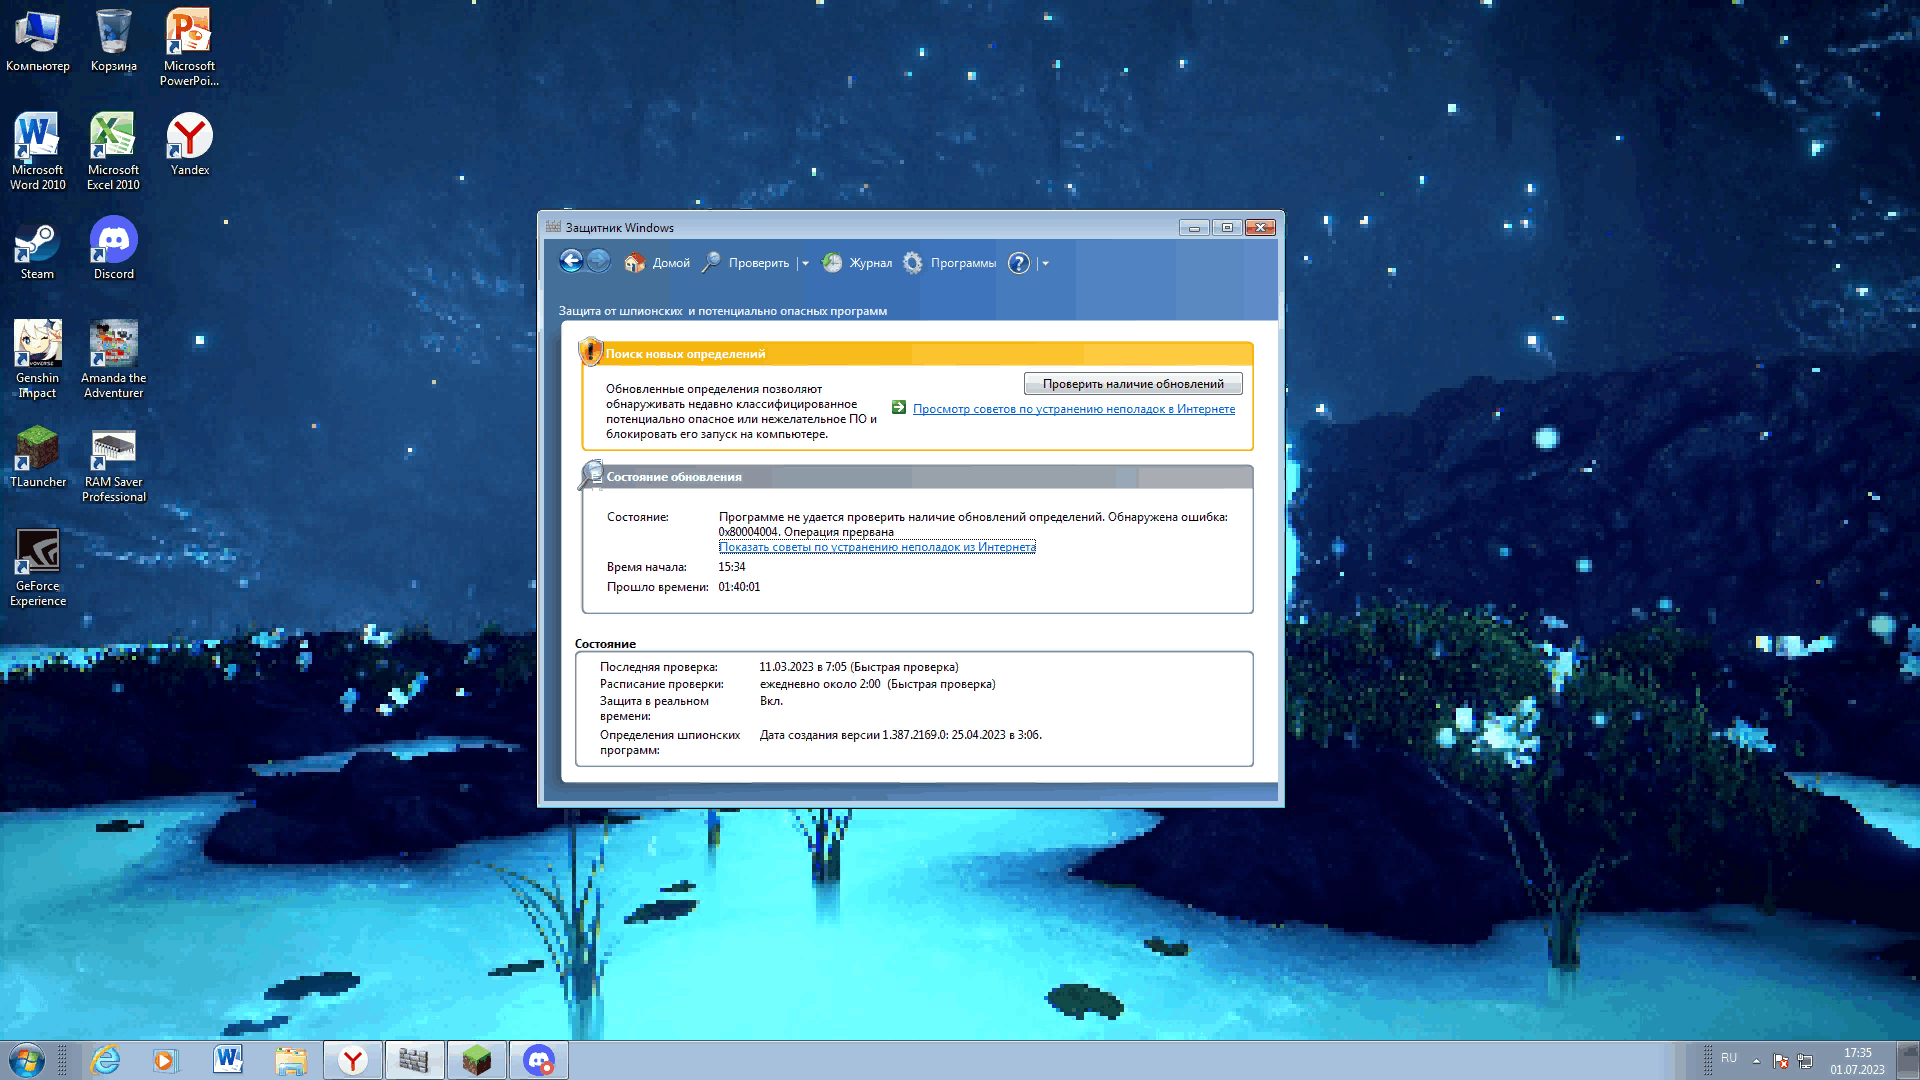1920x1080 pixels.
Task: Click the forward navigation arrow
Action: point(598,262)
